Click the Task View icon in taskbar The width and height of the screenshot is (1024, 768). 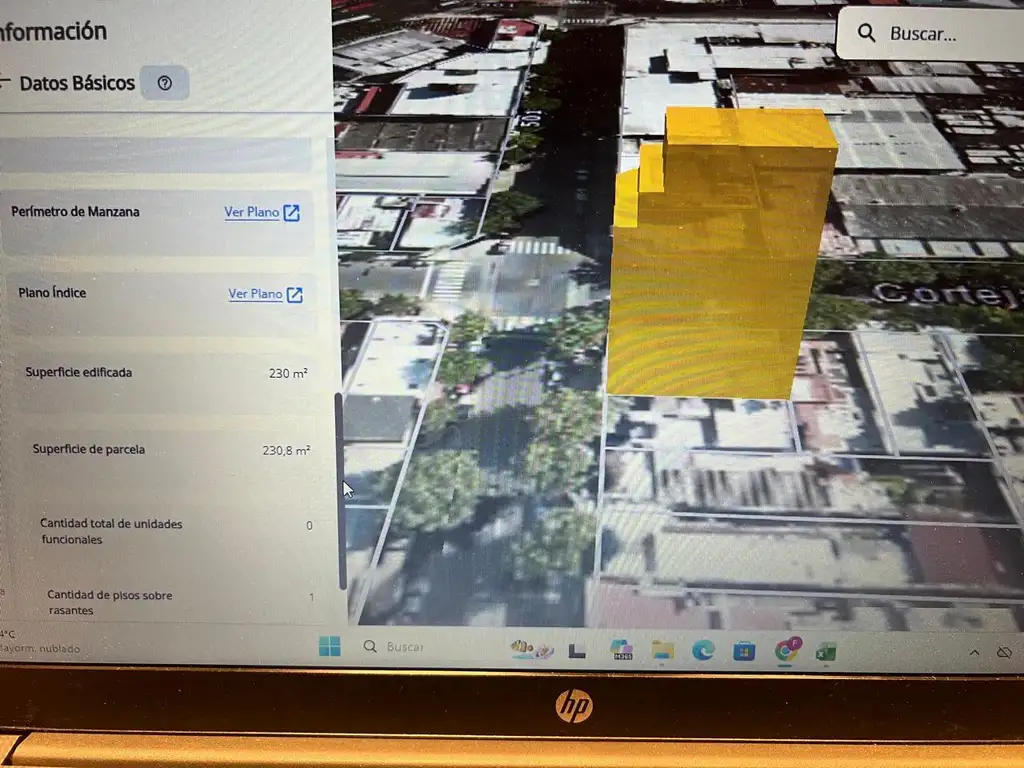[x=577, y=650]
